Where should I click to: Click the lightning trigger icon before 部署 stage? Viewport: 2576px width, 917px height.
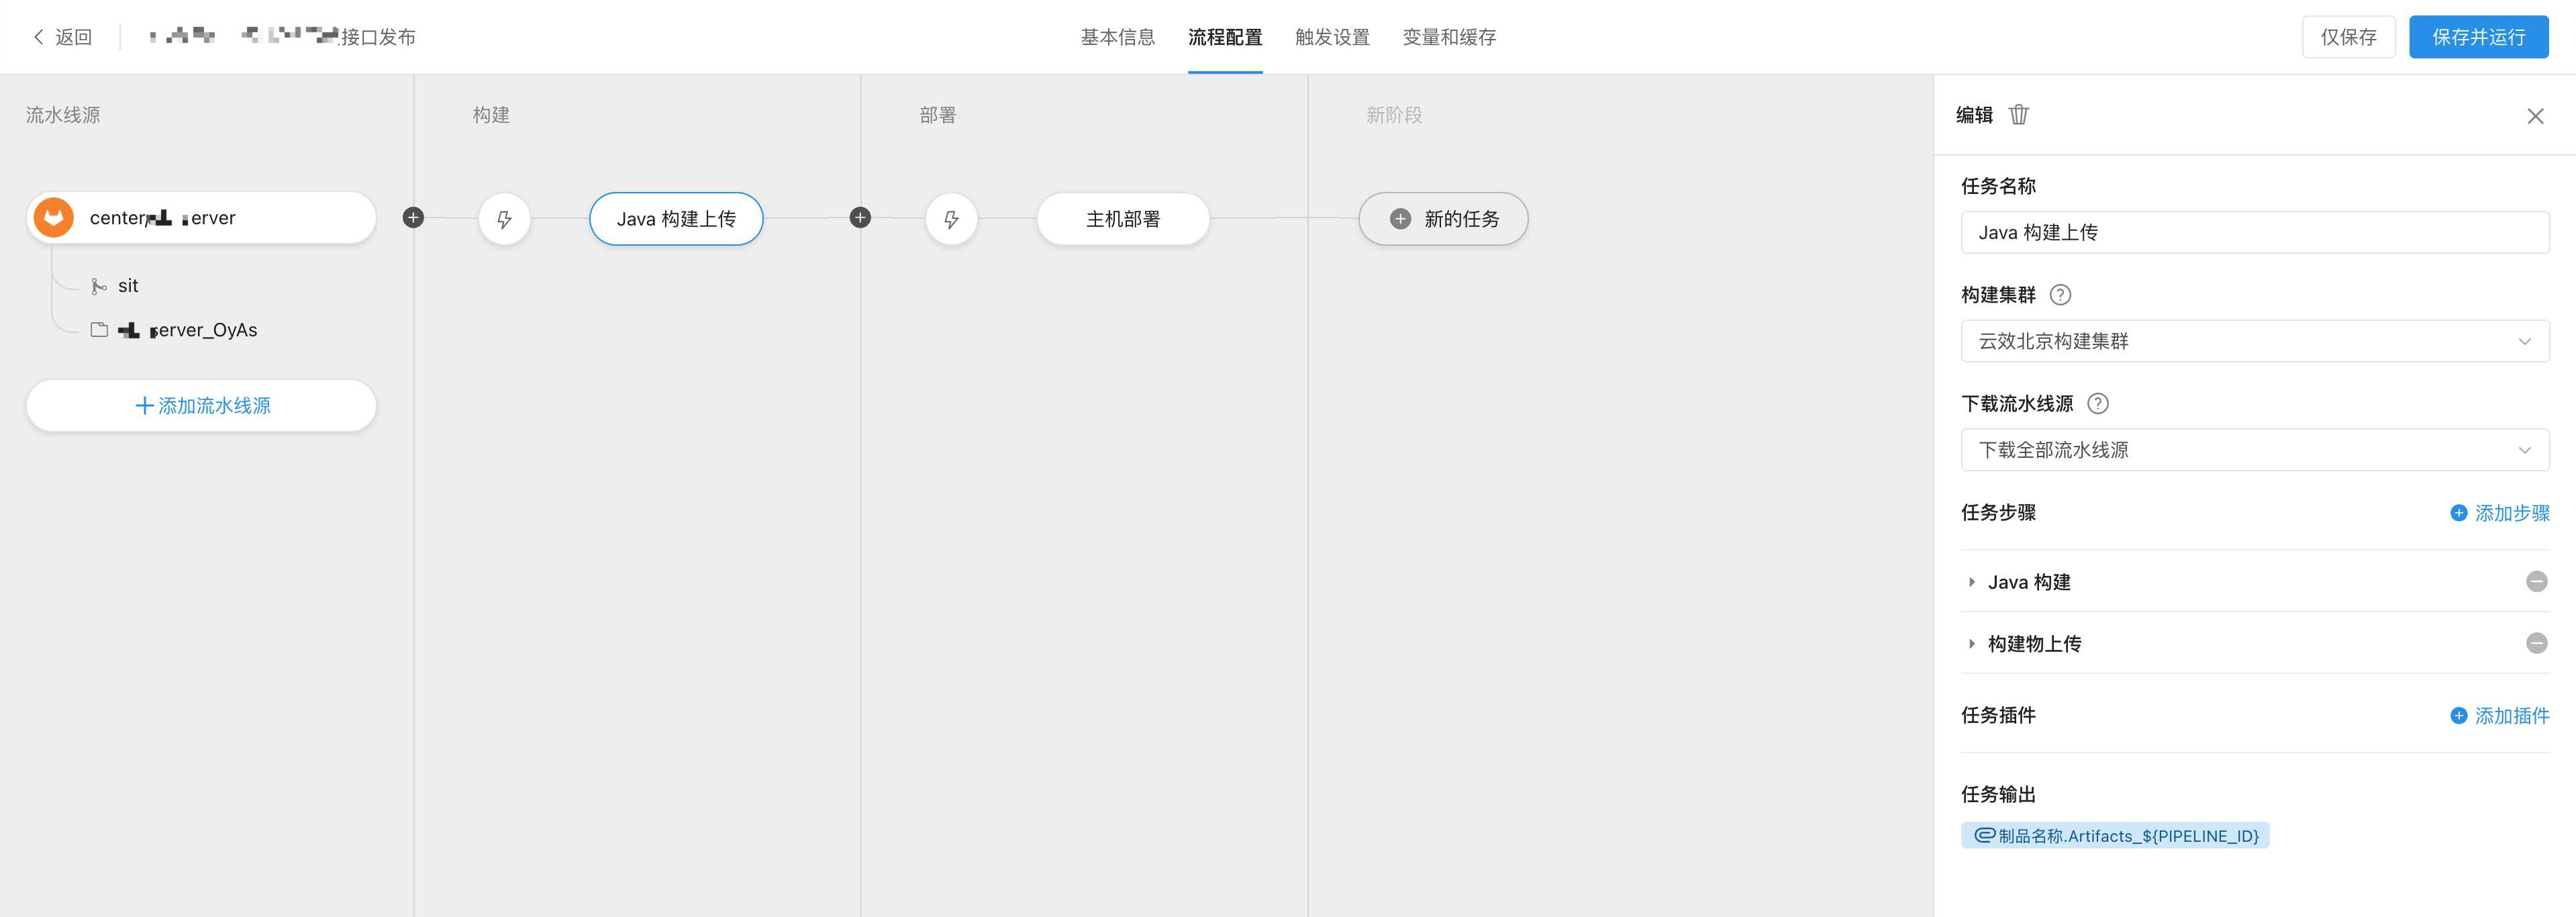click(x=951, y=218)
